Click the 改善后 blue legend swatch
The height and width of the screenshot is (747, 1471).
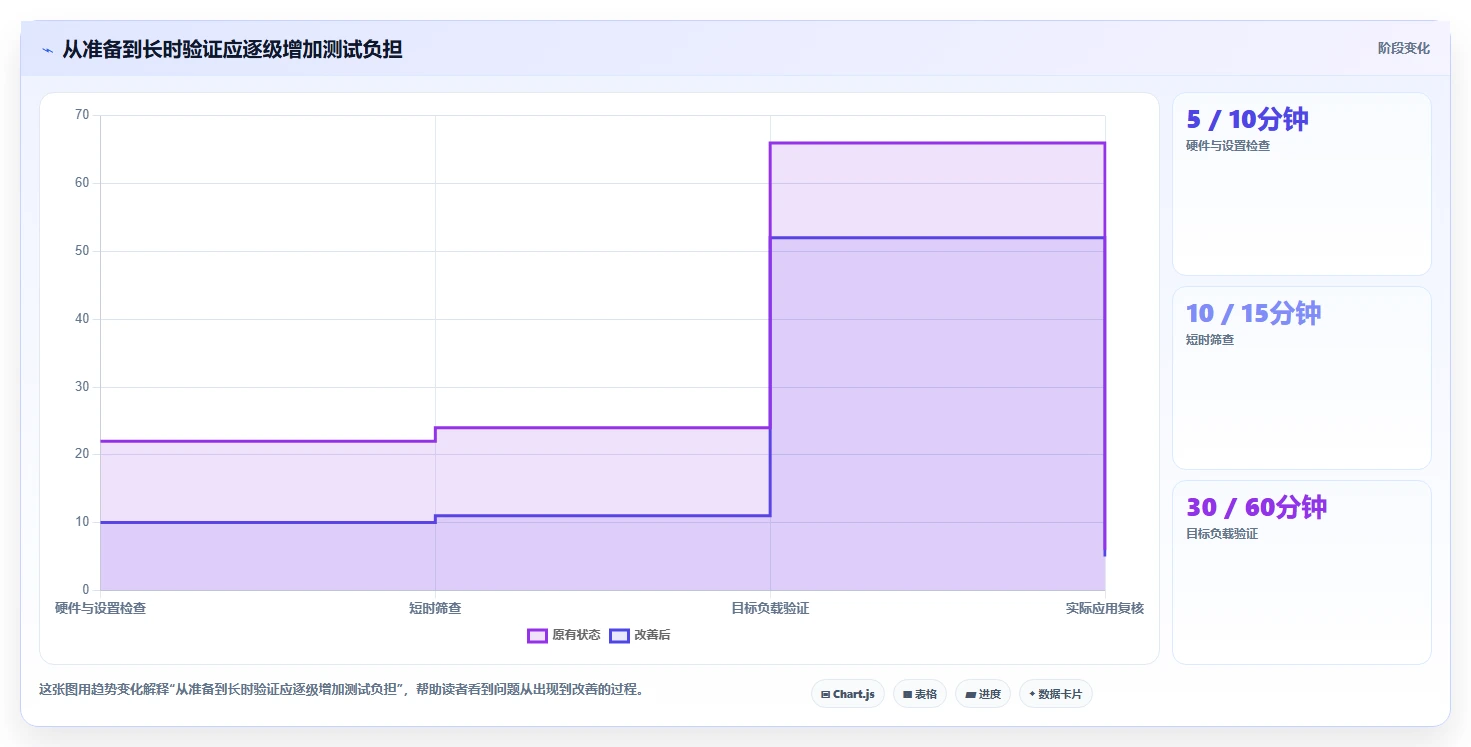(x=619, y=635)
